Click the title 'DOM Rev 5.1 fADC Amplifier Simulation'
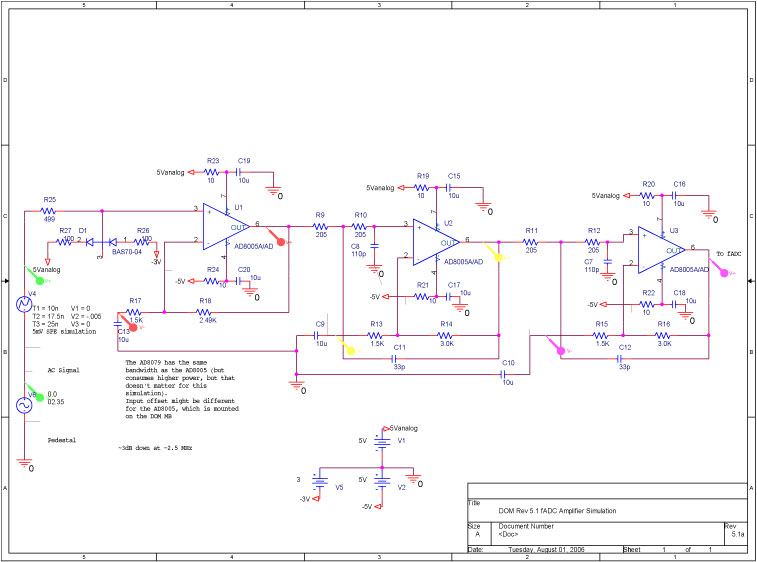 click(x=557, y=511)
